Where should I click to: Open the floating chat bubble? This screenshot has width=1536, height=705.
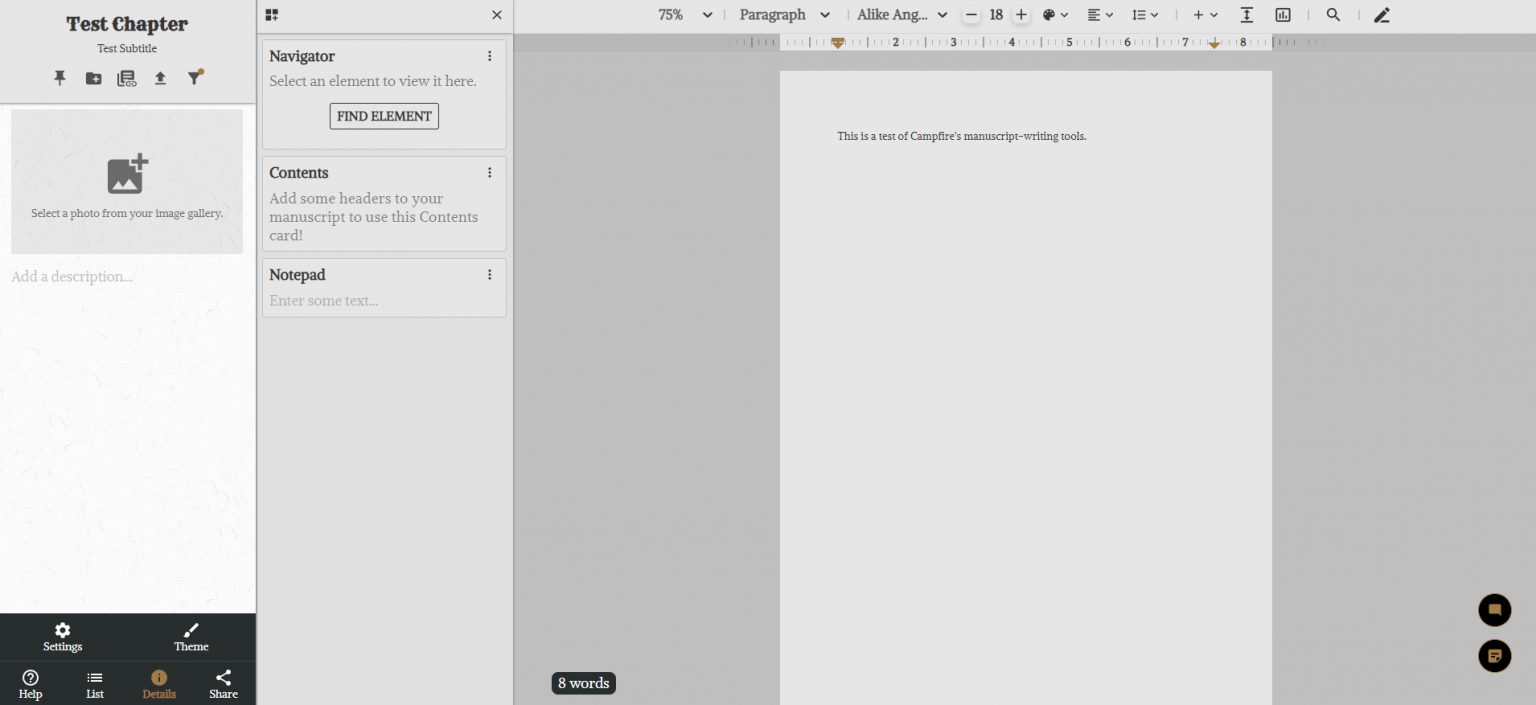(x=1494, y=610)
